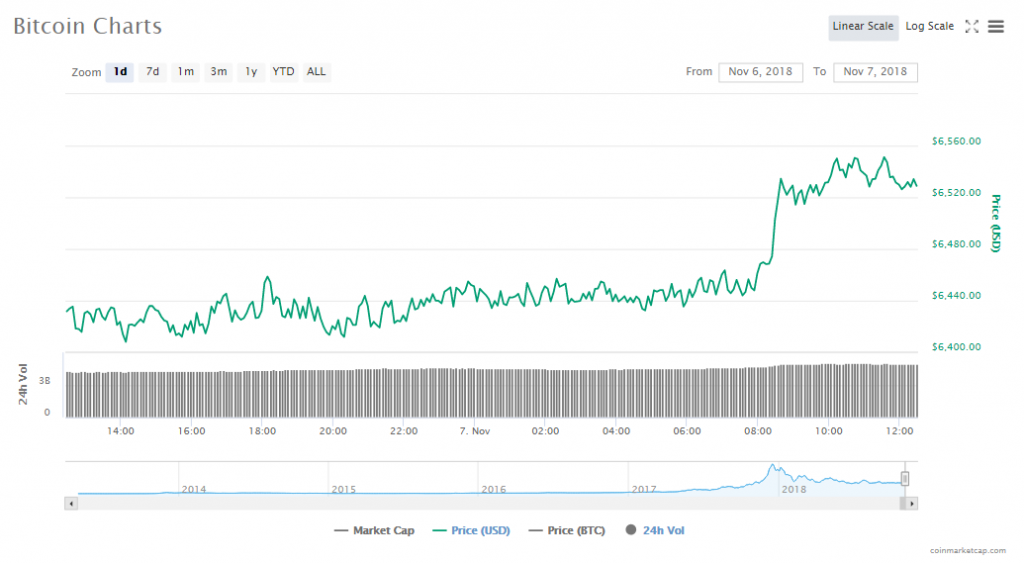
Task: Switch to Log Scale
Action: 929,27
